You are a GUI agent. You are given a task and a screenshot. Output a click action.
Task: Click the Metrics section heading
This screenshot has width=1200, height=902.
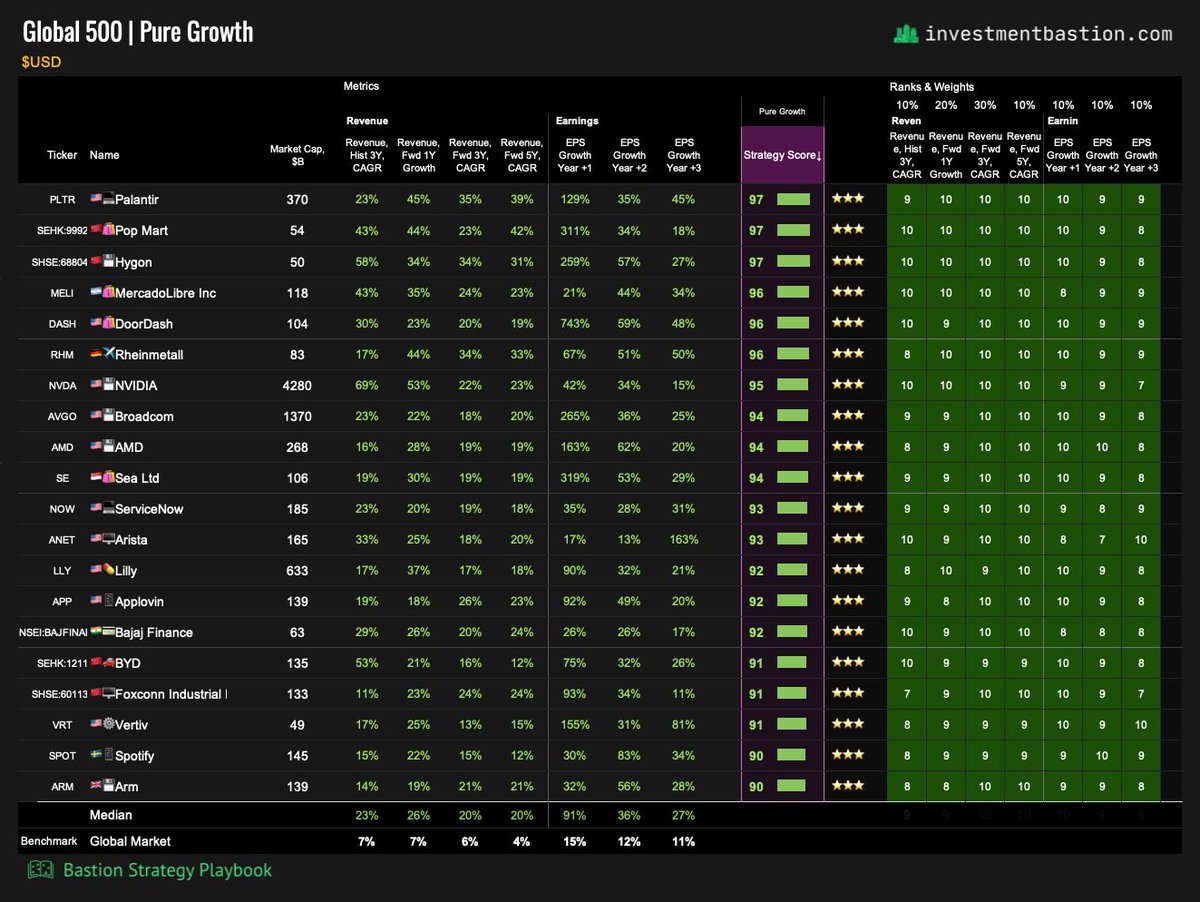361,87
